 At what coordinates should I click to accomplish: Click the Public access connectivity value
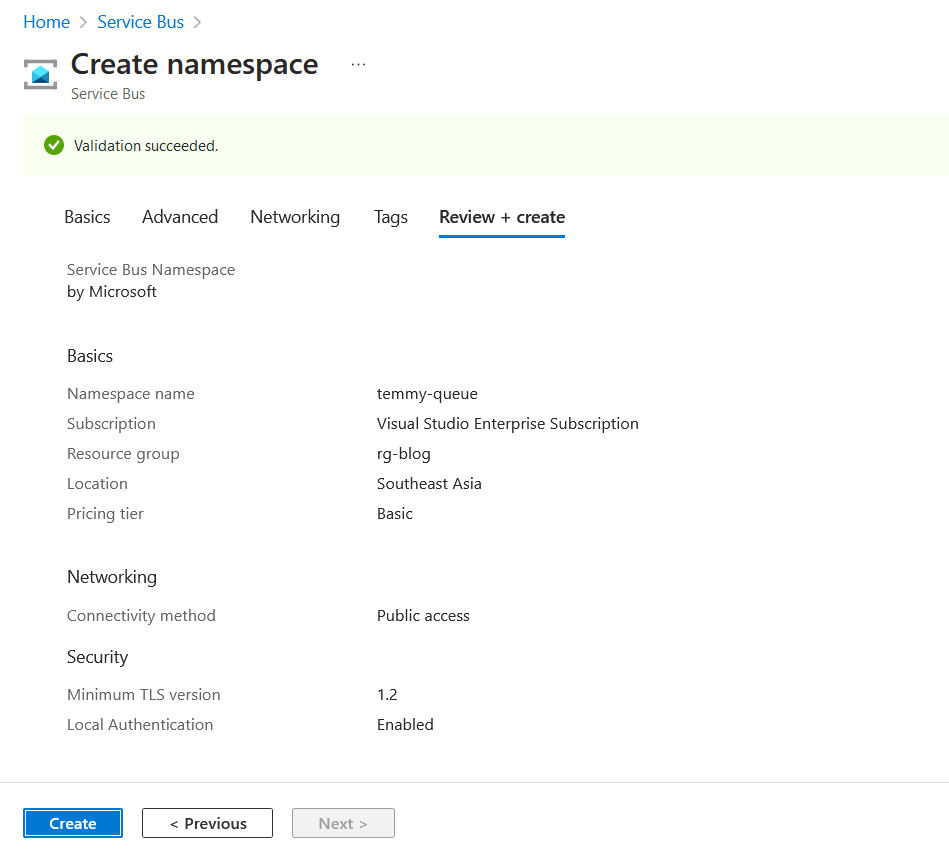[x=423, y=615]
